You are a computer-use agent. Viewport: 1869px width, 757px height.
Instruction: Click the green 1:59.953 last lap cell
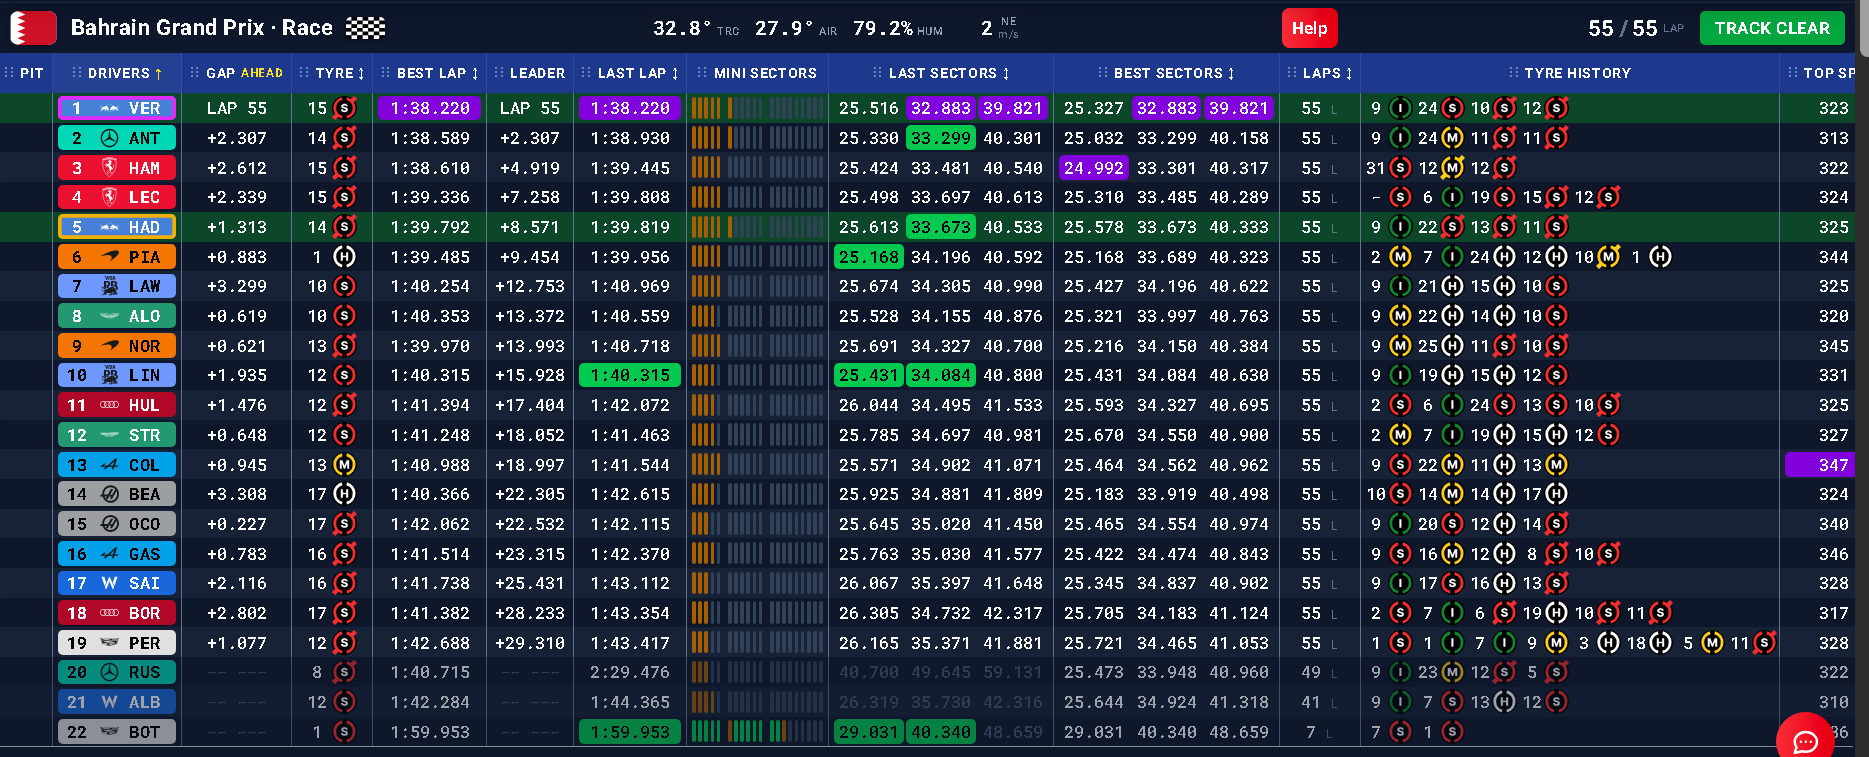(630, 732)
